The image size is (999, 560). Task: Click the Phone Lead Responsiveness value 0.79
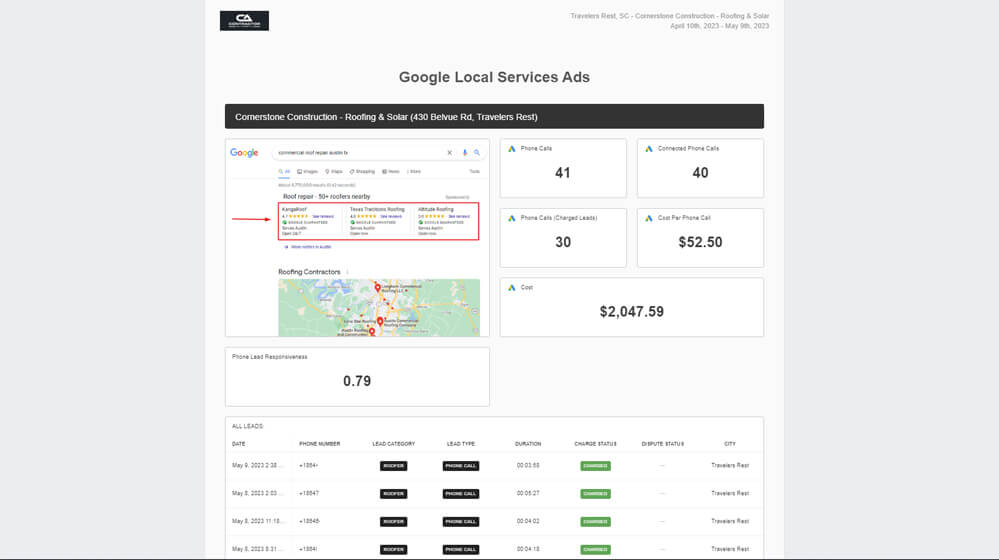[x=357, y=381]
